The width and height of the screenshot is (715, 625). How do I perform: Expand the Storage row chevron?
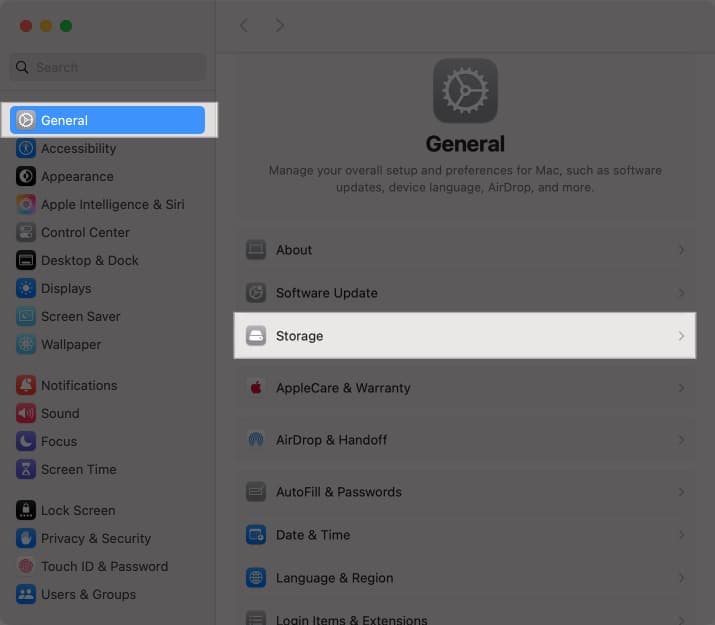pos(681,336)
